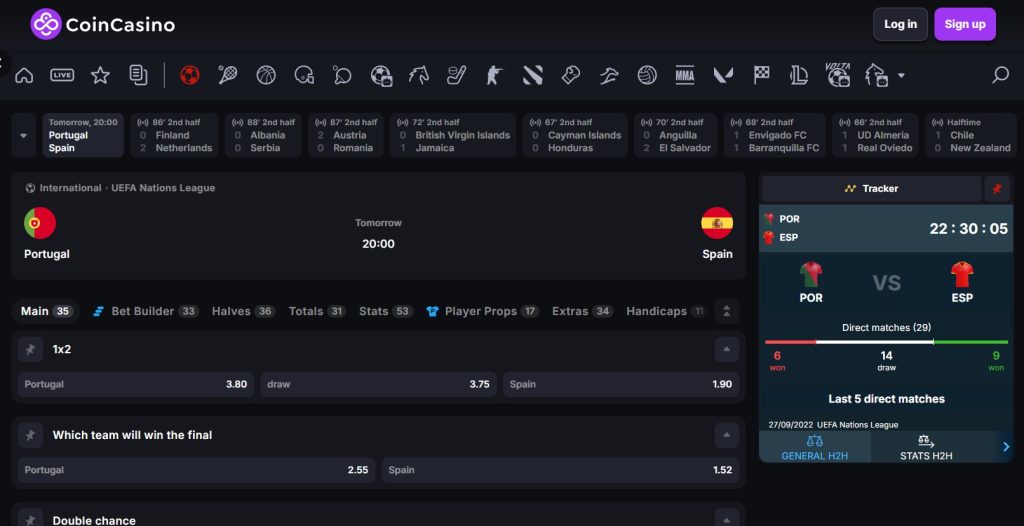Viewport: 1024px width, 526px height.
Task: Select the Greyhound racing icon
Action: pyautogui.click(x=609, y=76)
